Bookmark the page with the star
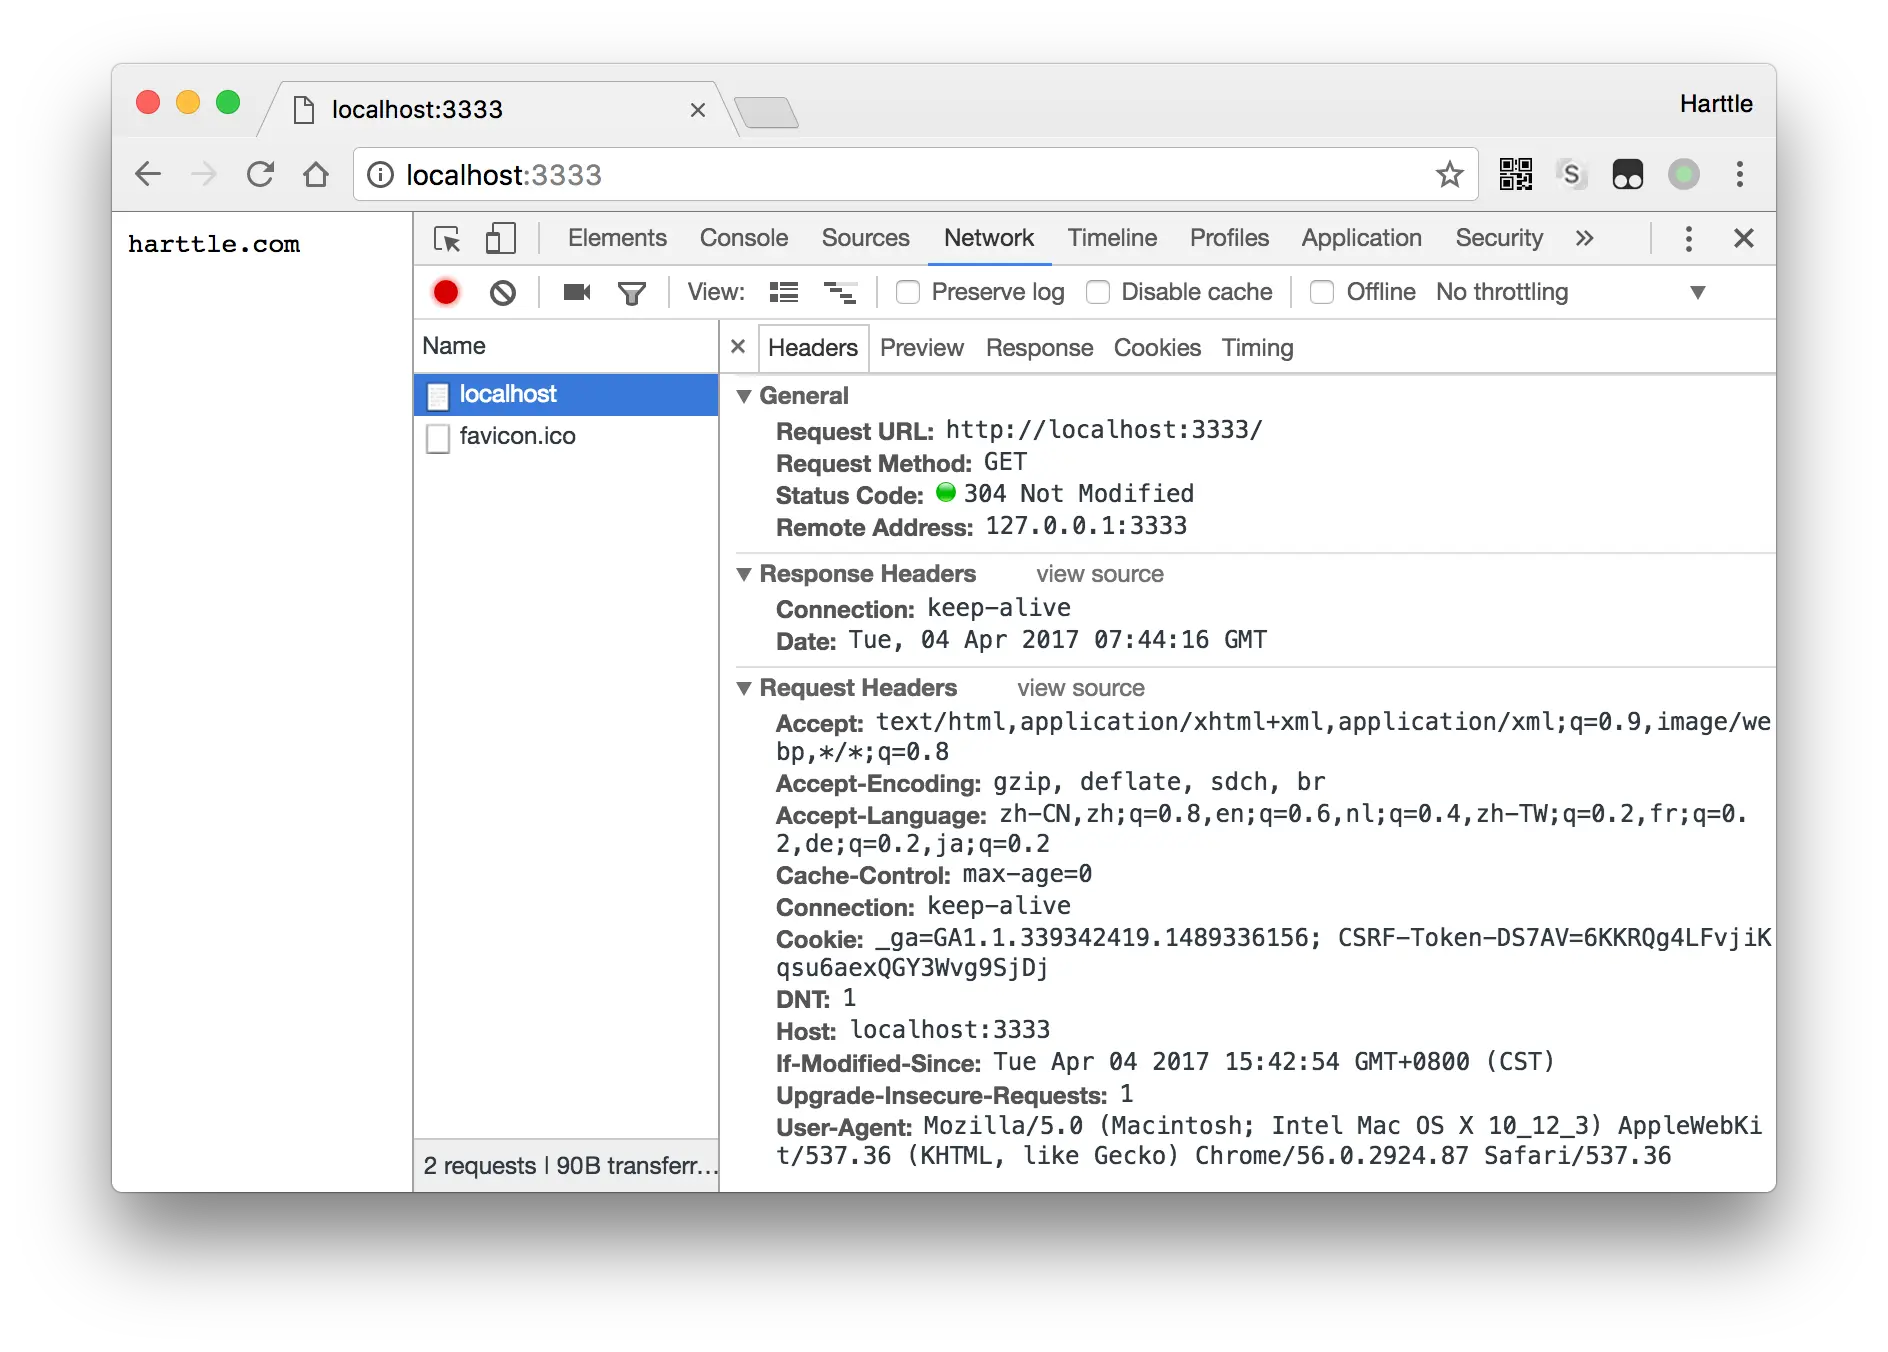Image resolution: width=1888 pixels, height=1352 pixels. coord(1449,174)
